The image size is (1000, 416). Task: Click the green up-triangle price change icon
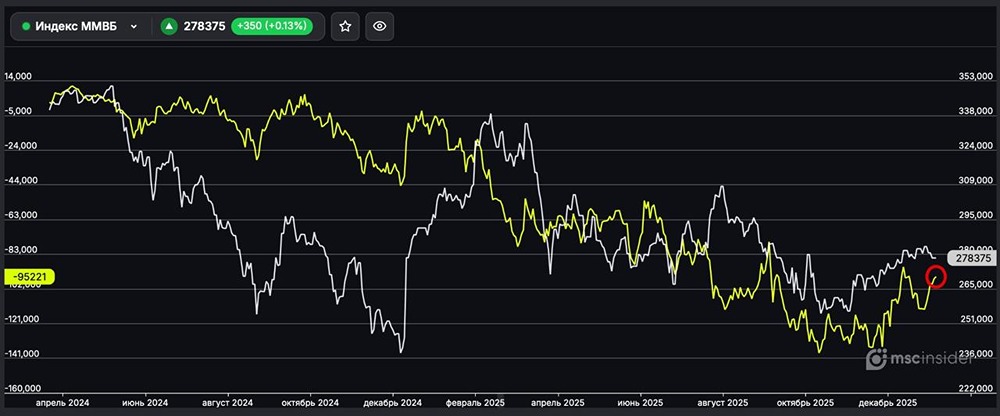tap(169, 26)
